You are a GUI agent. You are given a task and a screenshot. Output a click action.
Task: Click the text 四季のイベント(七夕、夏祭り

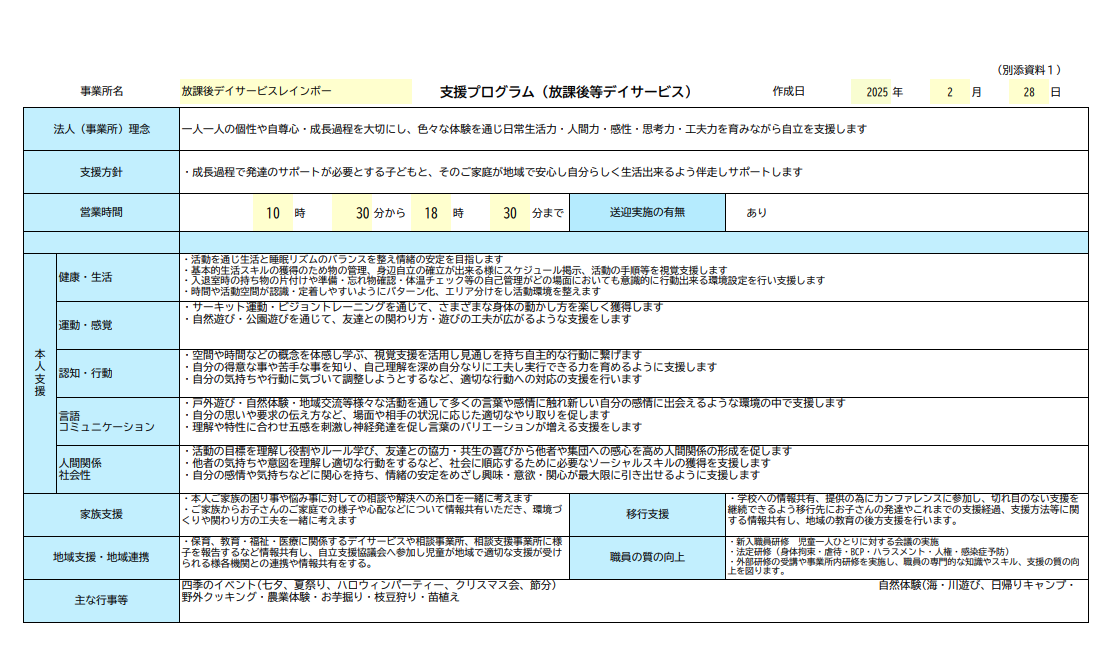click(x=368, y=585)
